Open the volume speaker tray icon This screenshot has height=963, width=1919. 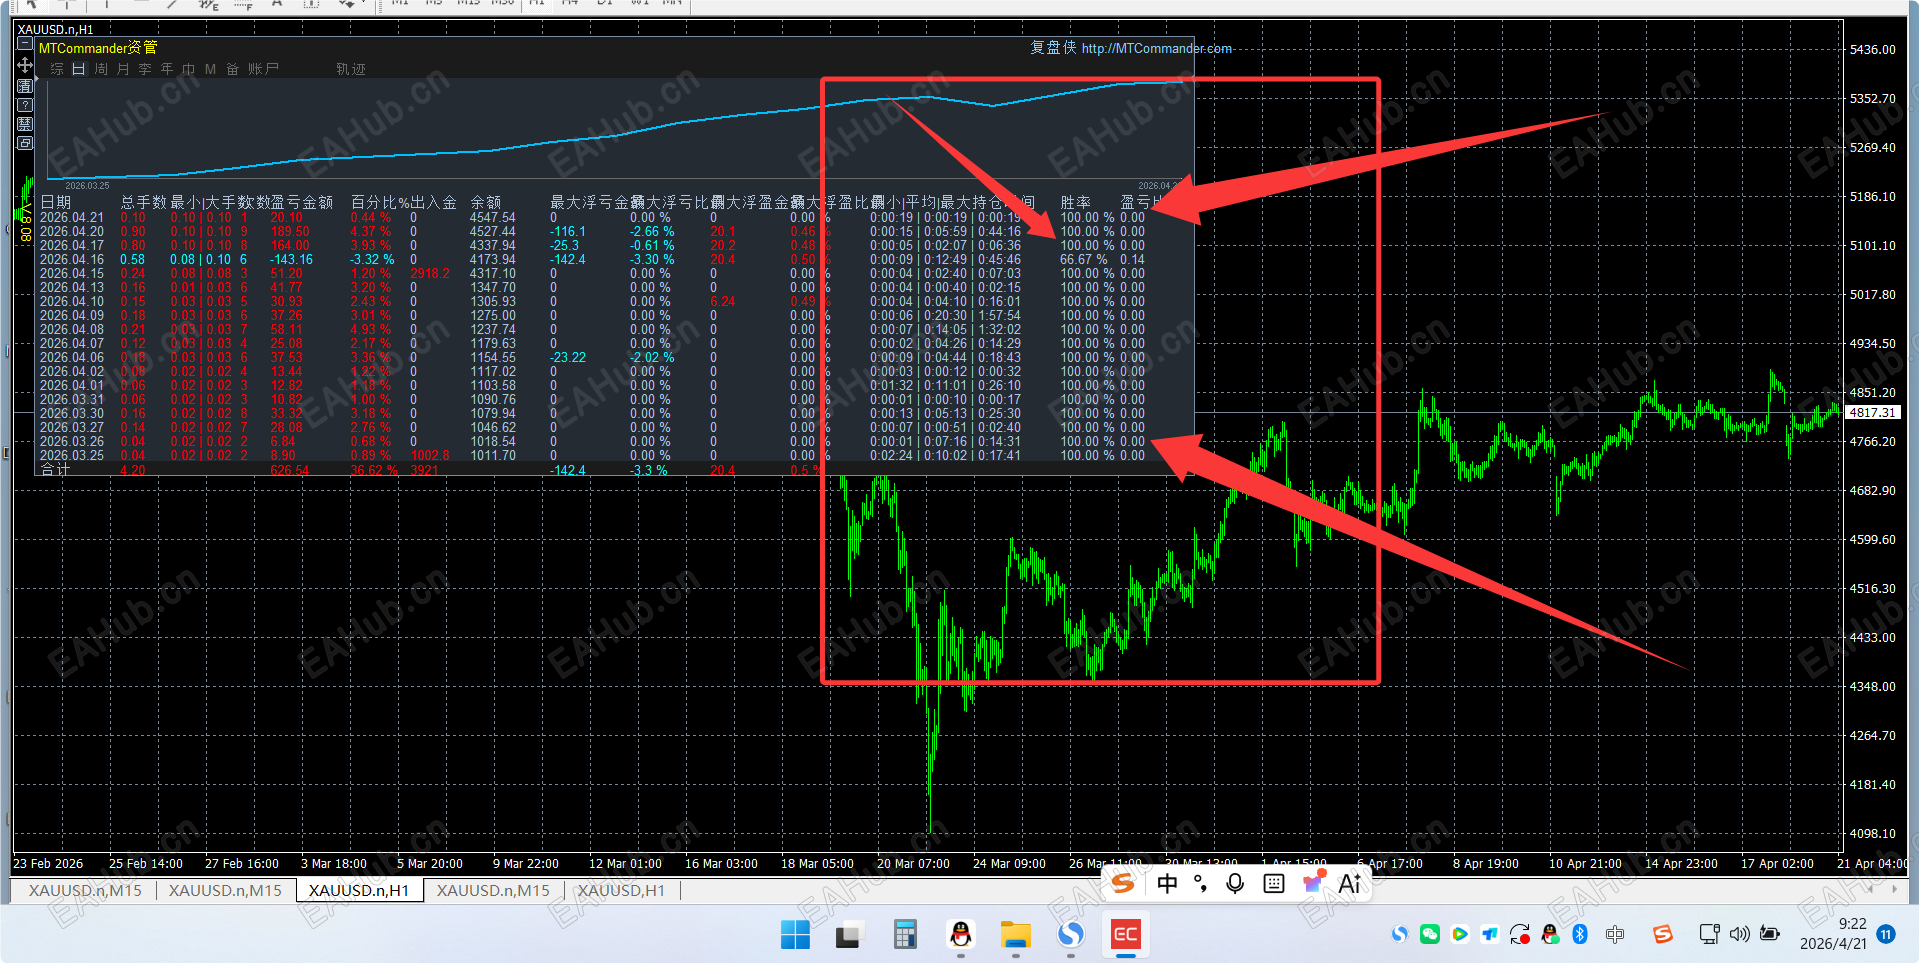coord(1740,934)
